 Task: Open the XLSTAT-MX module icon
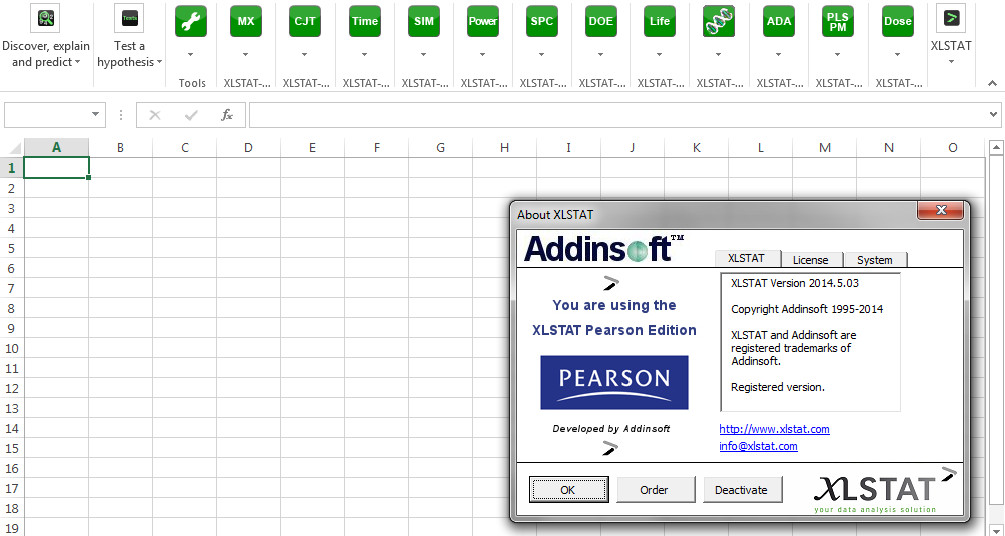246,21
